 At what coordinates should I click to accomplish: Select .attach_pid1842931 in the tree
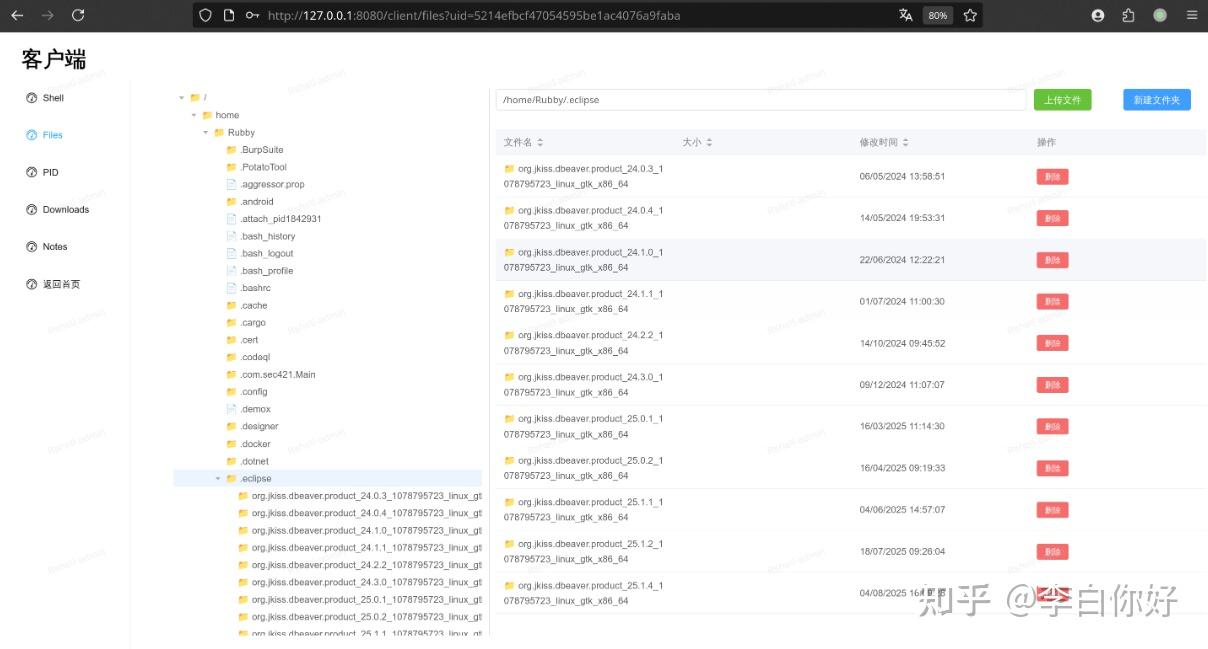click(x=281, y=219)
